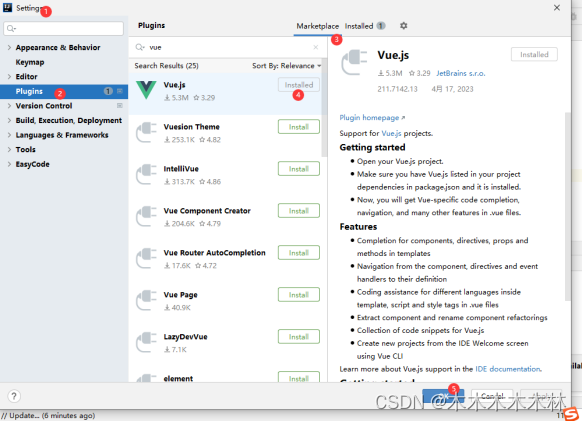The image size is (582, 421).
Task: Open the help question mark icon
Action: [14, 396]
